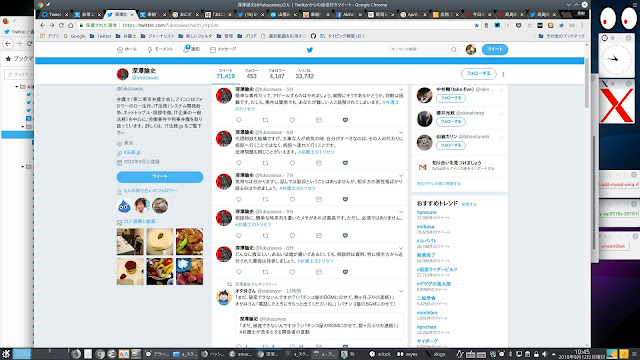Open the Followers count 4,147

277,74
